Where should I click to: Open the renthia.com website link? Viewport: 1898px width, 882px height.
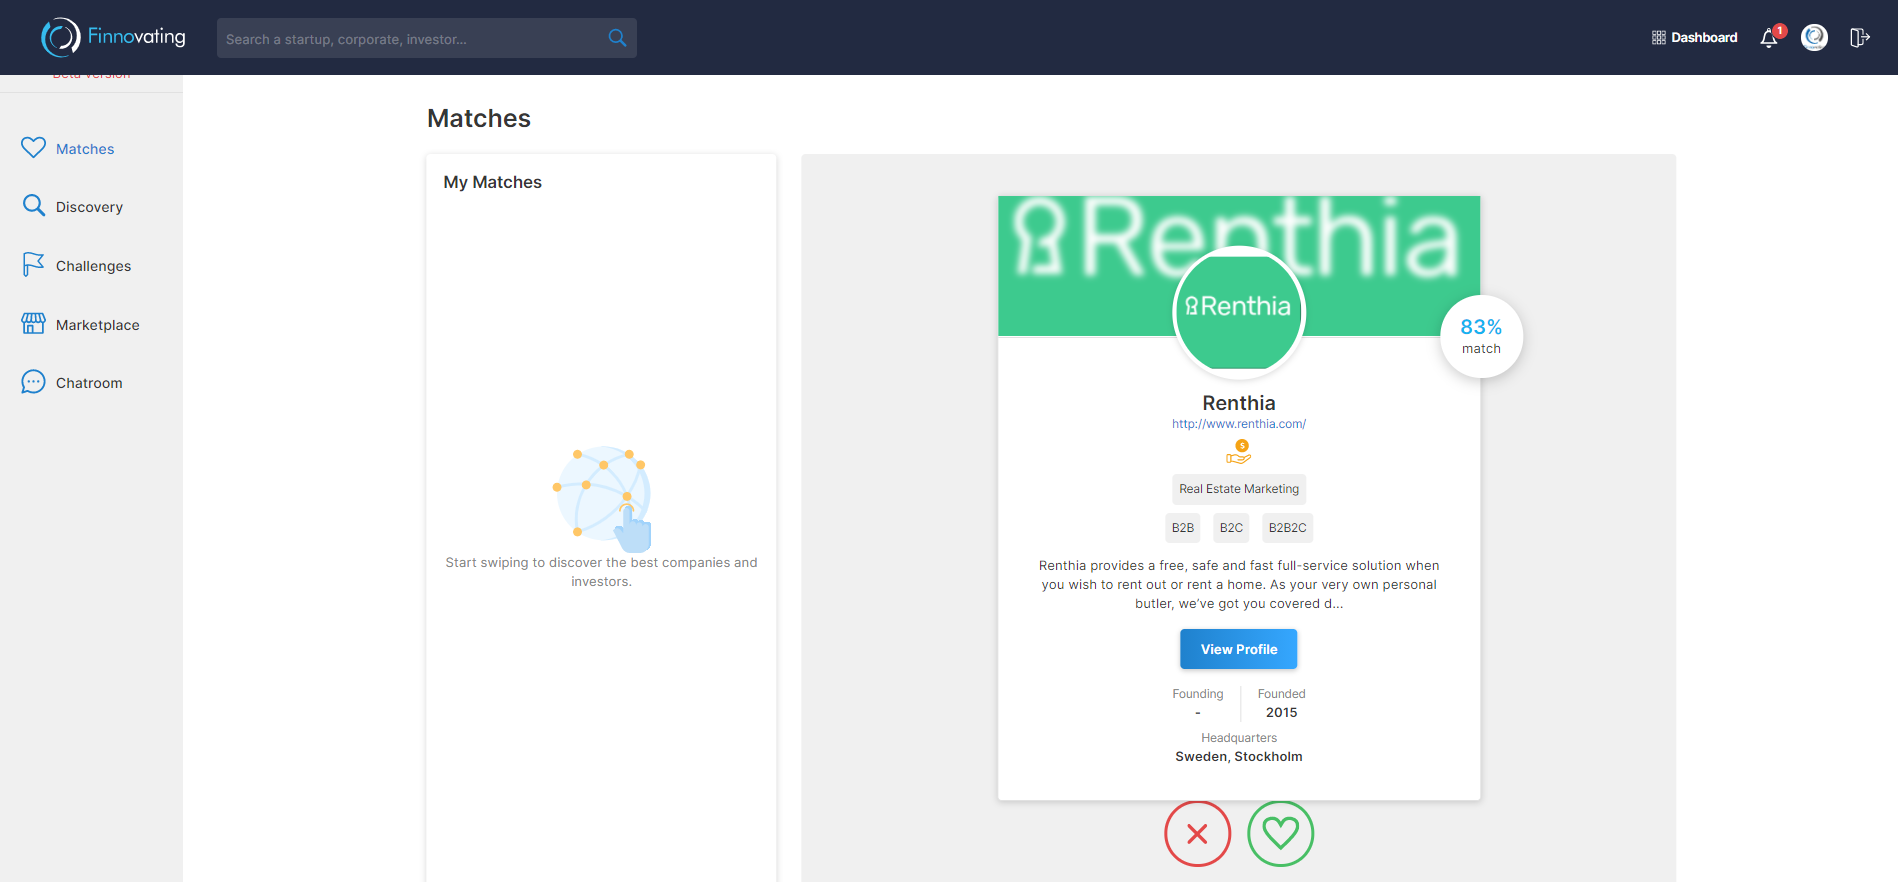[x=1239, y=424]
